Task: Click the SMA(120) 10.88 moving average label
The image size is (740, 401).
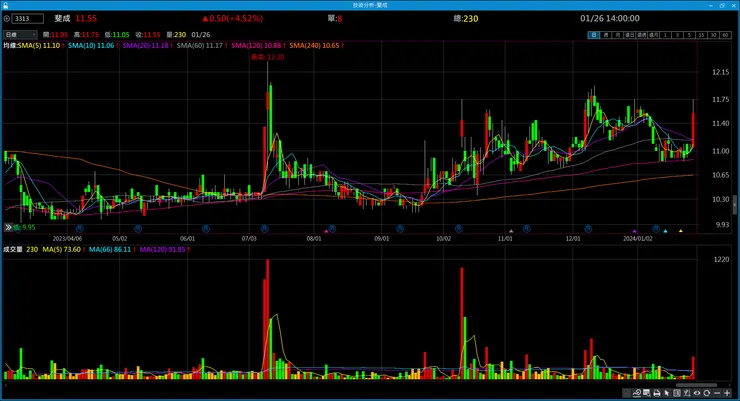Action: pyautogui.click(x=256, y=45)
